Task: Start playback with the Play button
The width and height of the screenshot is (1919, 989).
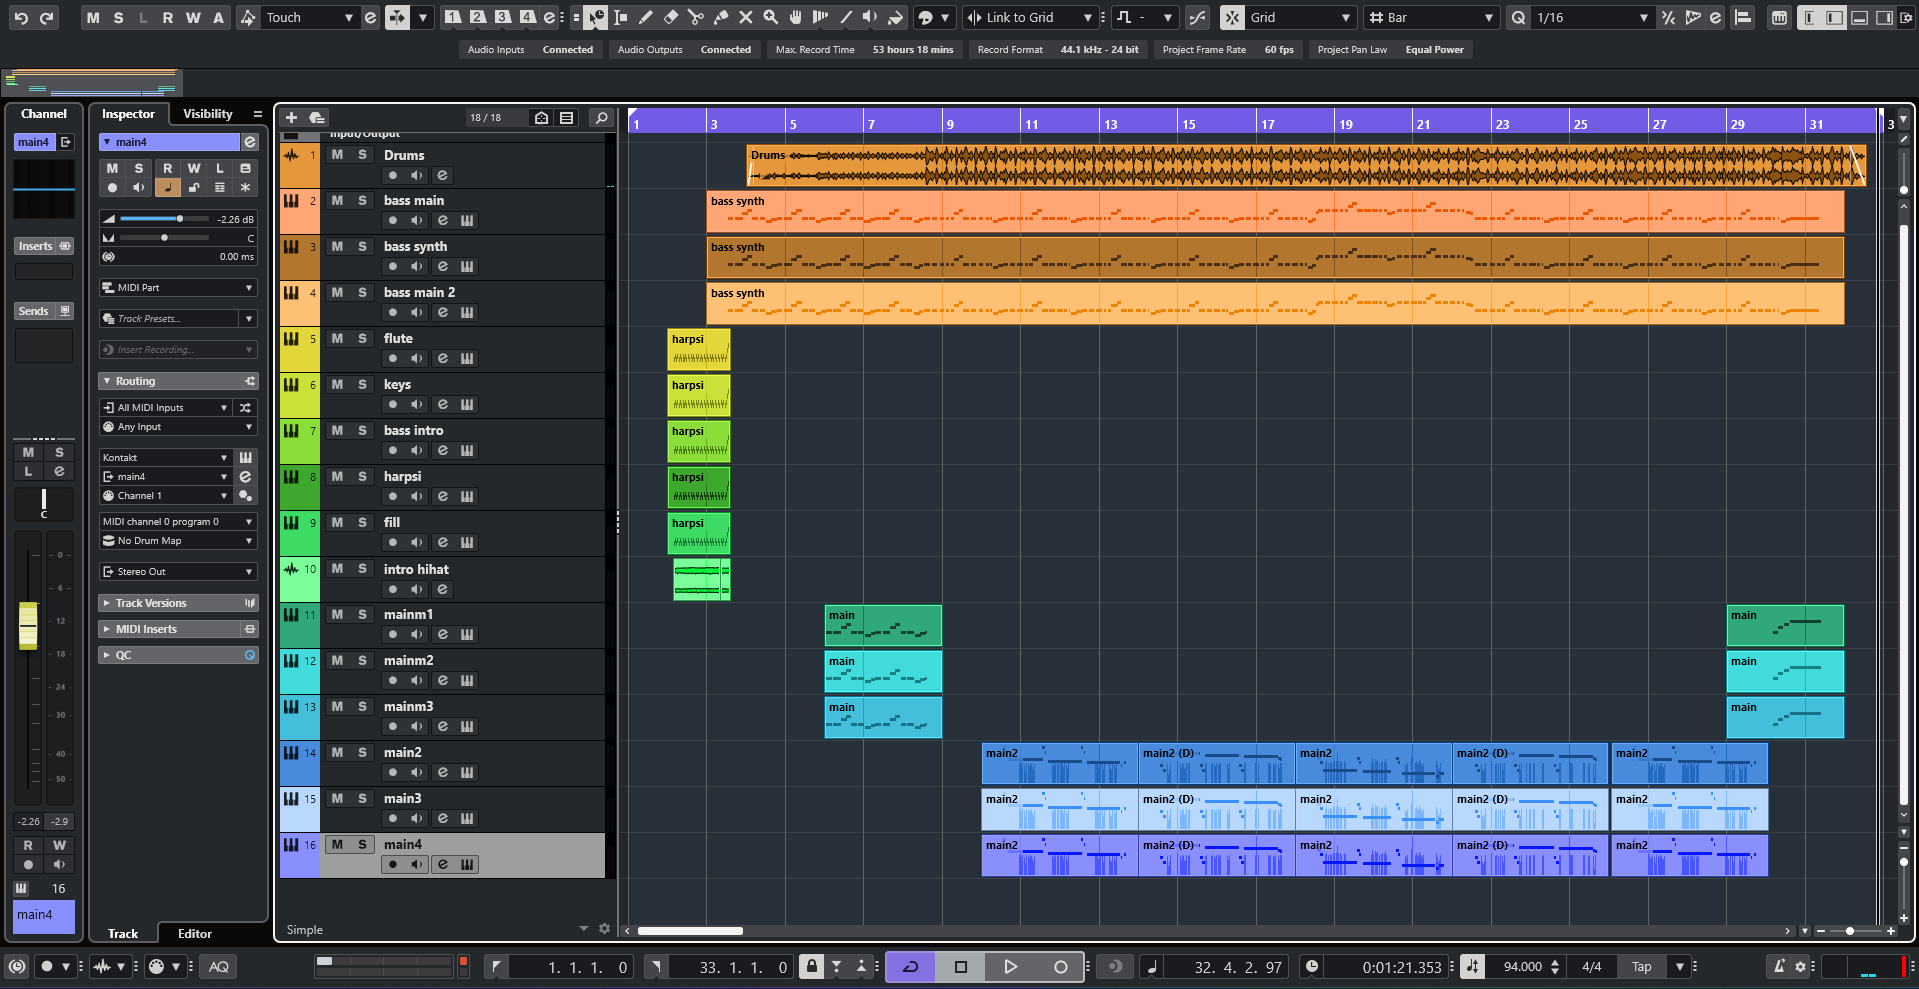Action: [x=1011, y=966]
